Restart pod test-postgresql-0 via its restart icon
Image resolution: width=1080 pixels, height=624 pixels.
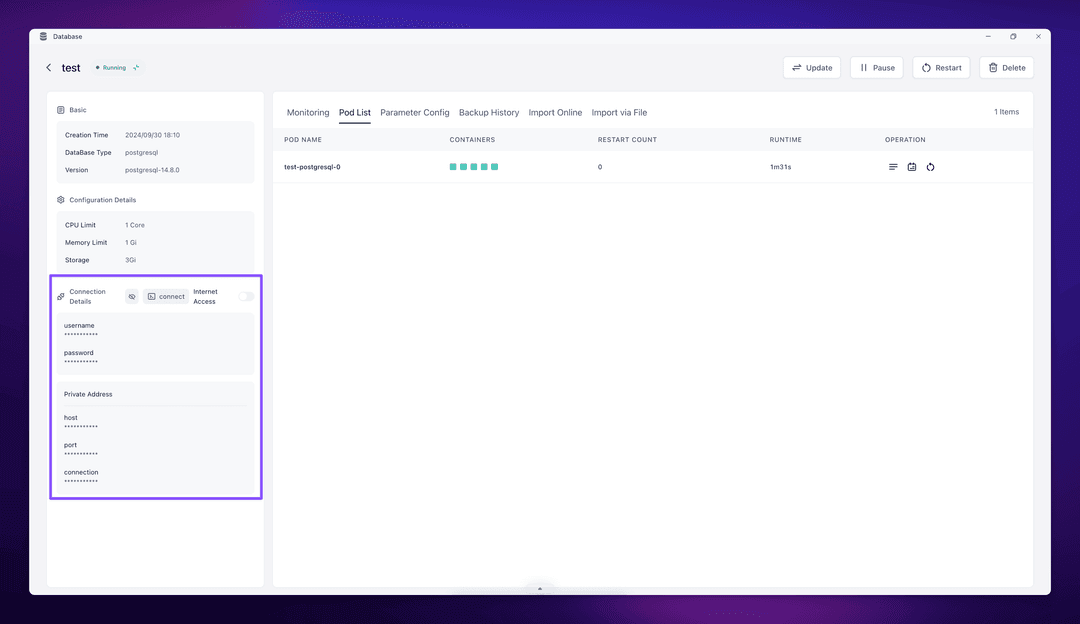[x=930, y=167]
